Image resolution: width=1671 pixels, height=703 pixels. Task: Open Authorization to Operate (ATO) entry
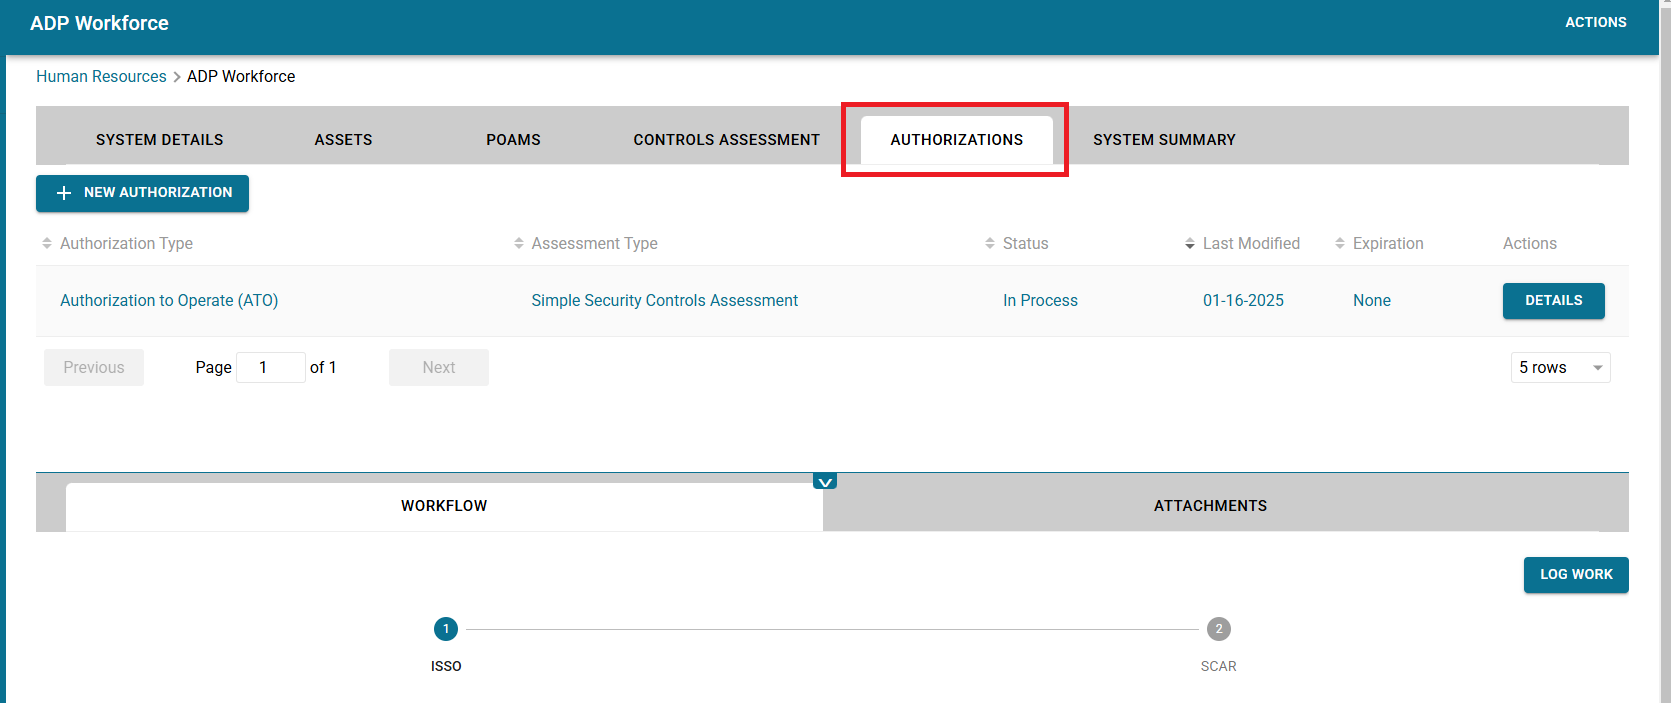pos(169,300)
